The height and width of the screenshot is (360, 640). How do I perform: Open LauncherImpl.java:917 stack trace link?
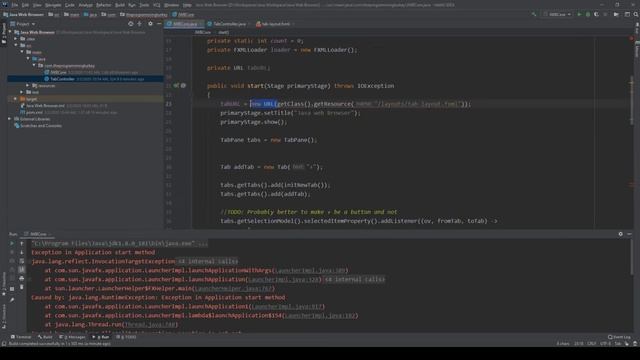[287, 307]
